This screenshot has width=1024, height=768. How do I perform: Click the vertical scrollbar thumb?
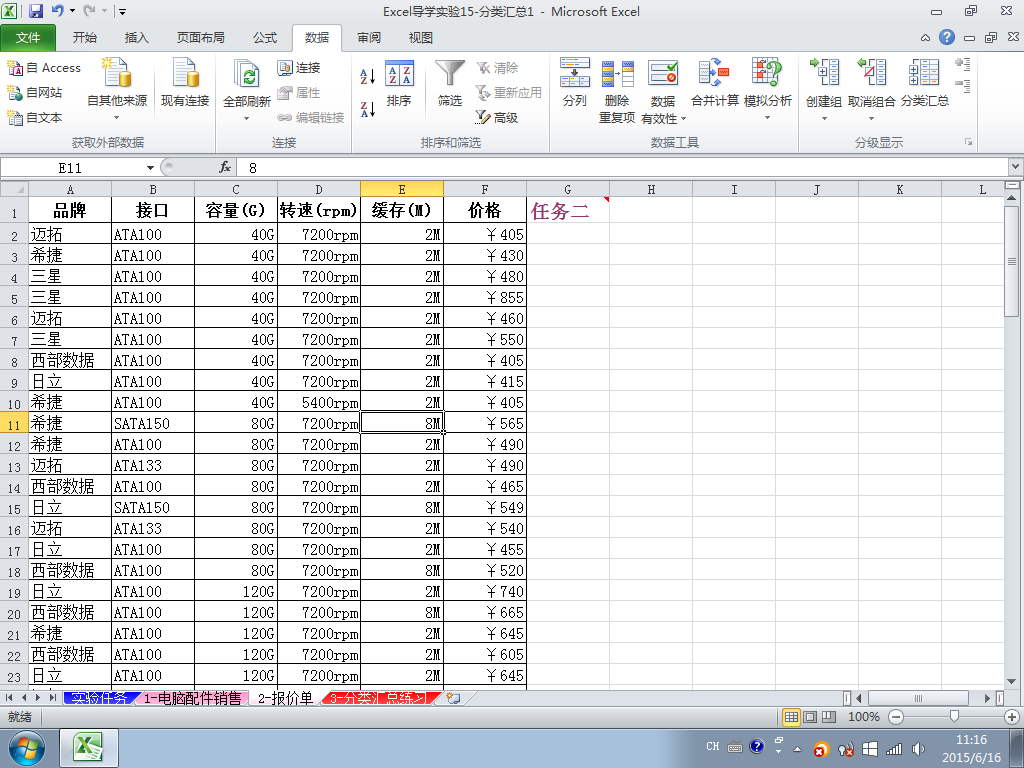click(1012, 261)
